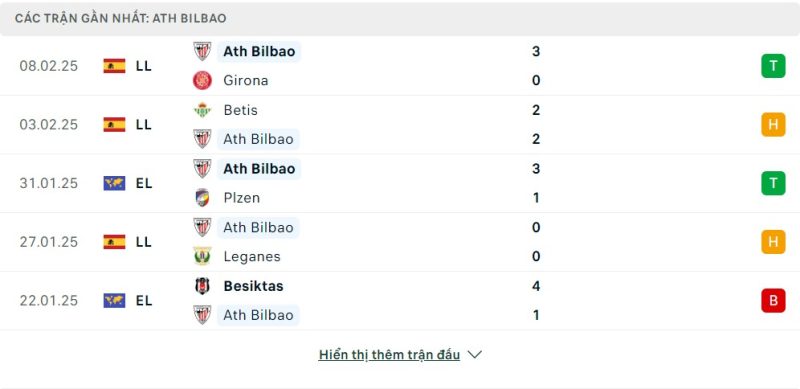Screen dimensions: 800x389
Task: Click the orange H badge for Leganes match
Action: [x=773, y=242]
